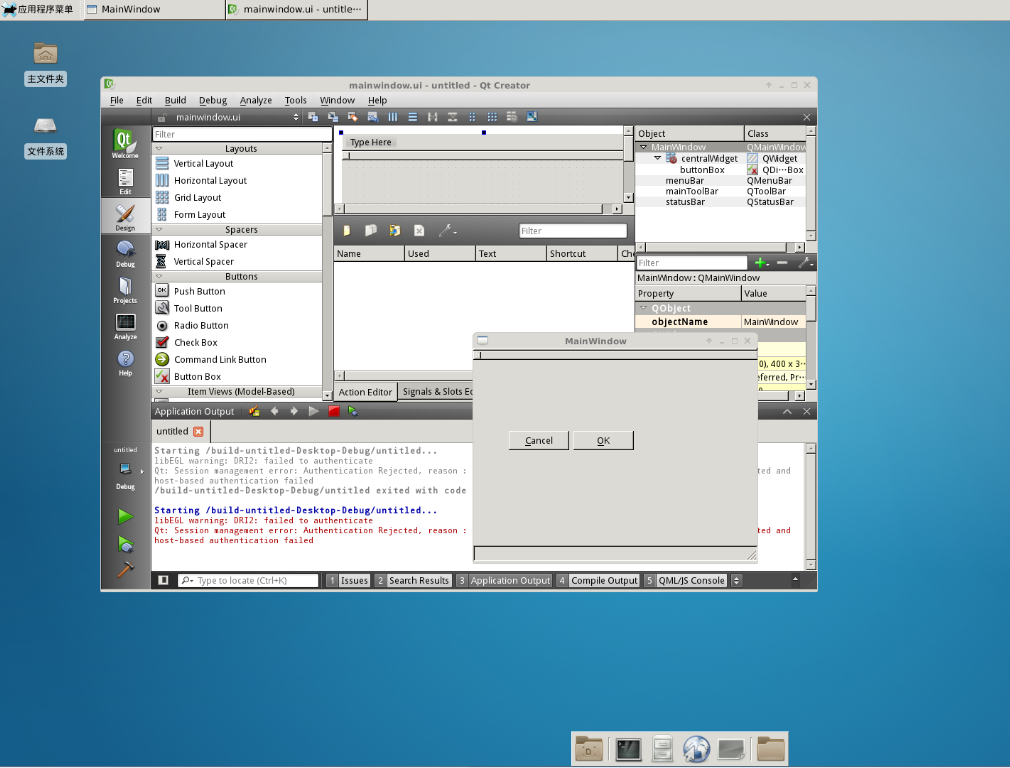Click the Type to locate search field
The image size is (1010, 768).
248,580
